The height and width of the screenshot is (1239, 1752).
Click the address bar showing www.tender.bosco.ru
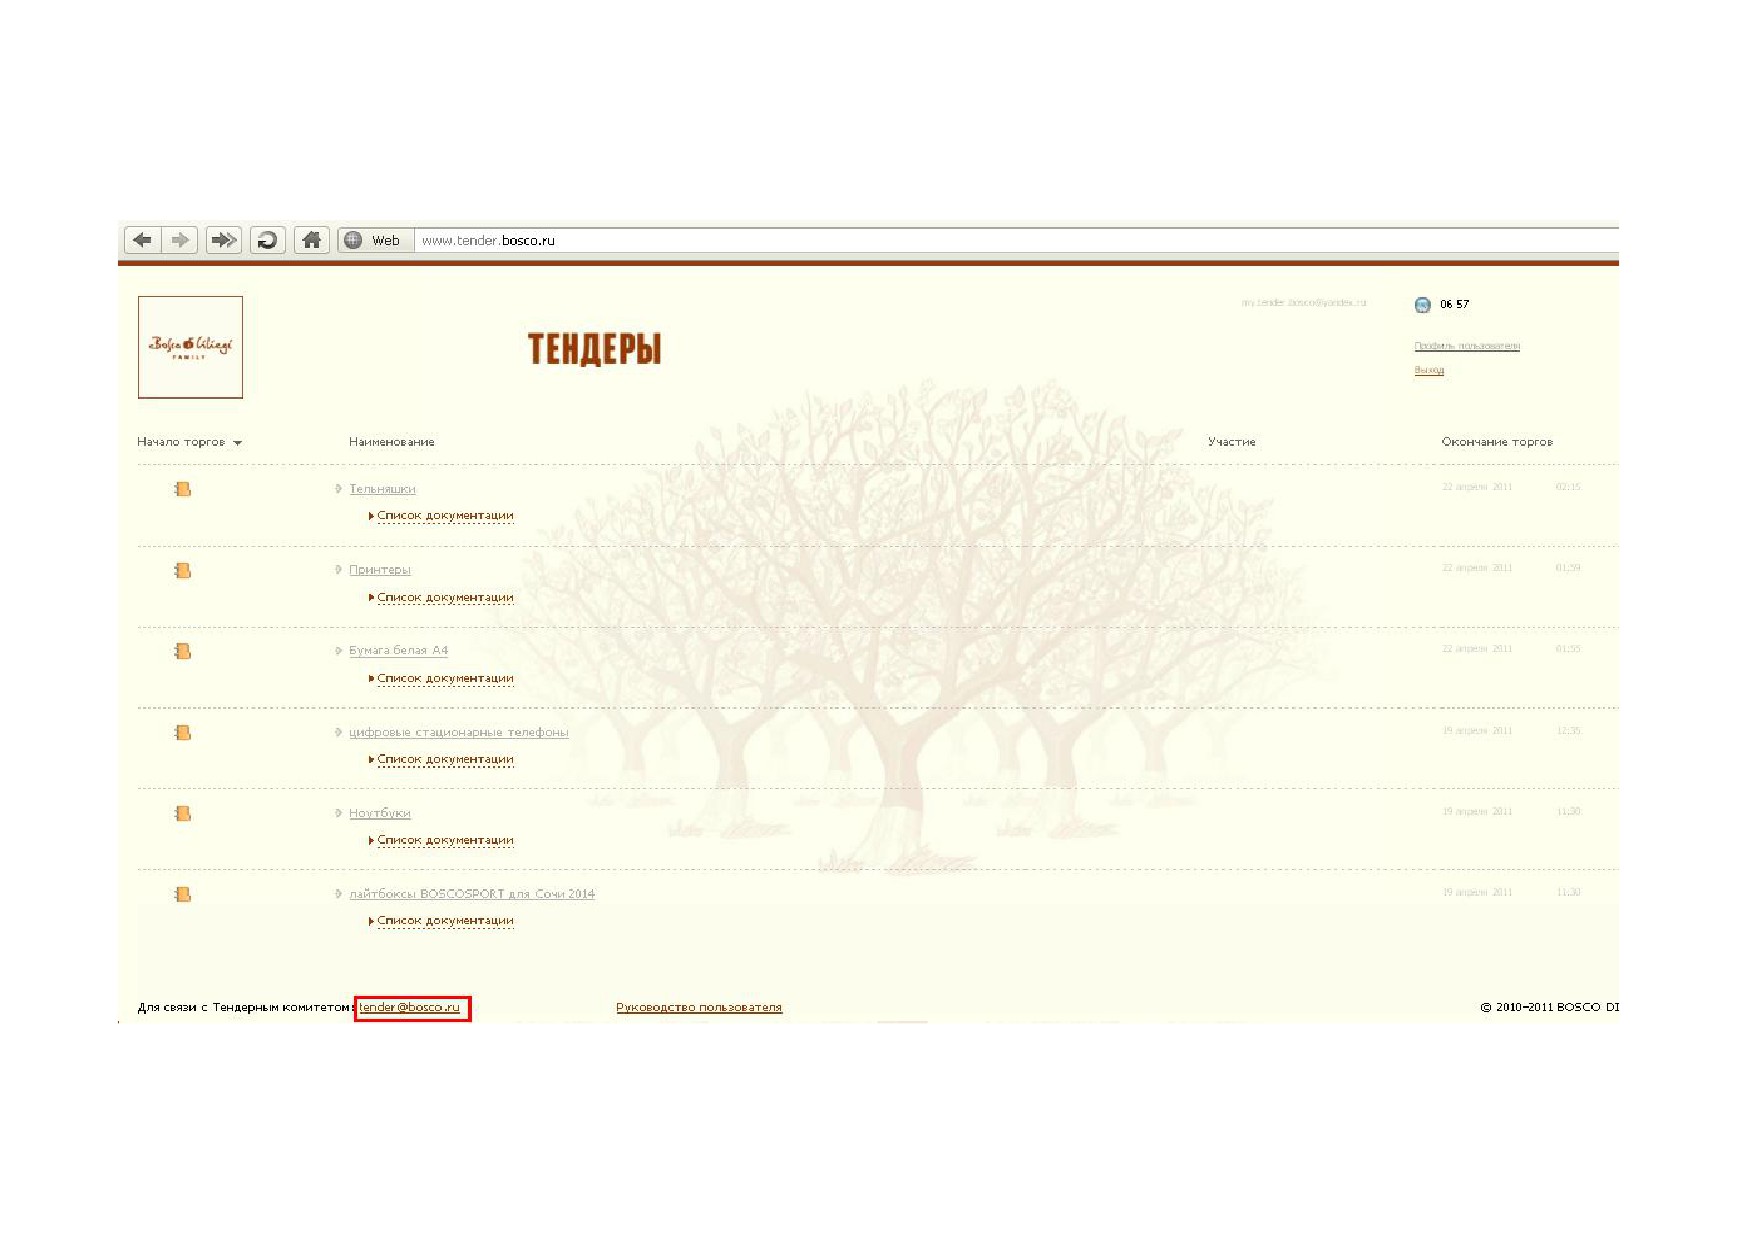[x=1015, y=240]
